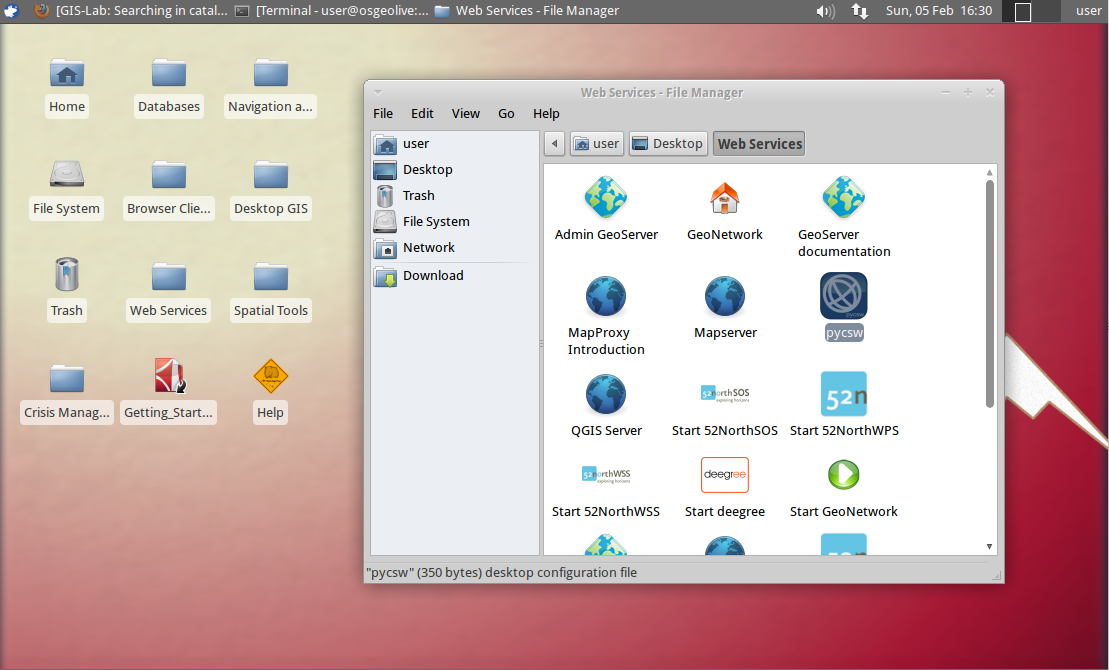Open the Web Services desktop folder

(x=169, y=277)
